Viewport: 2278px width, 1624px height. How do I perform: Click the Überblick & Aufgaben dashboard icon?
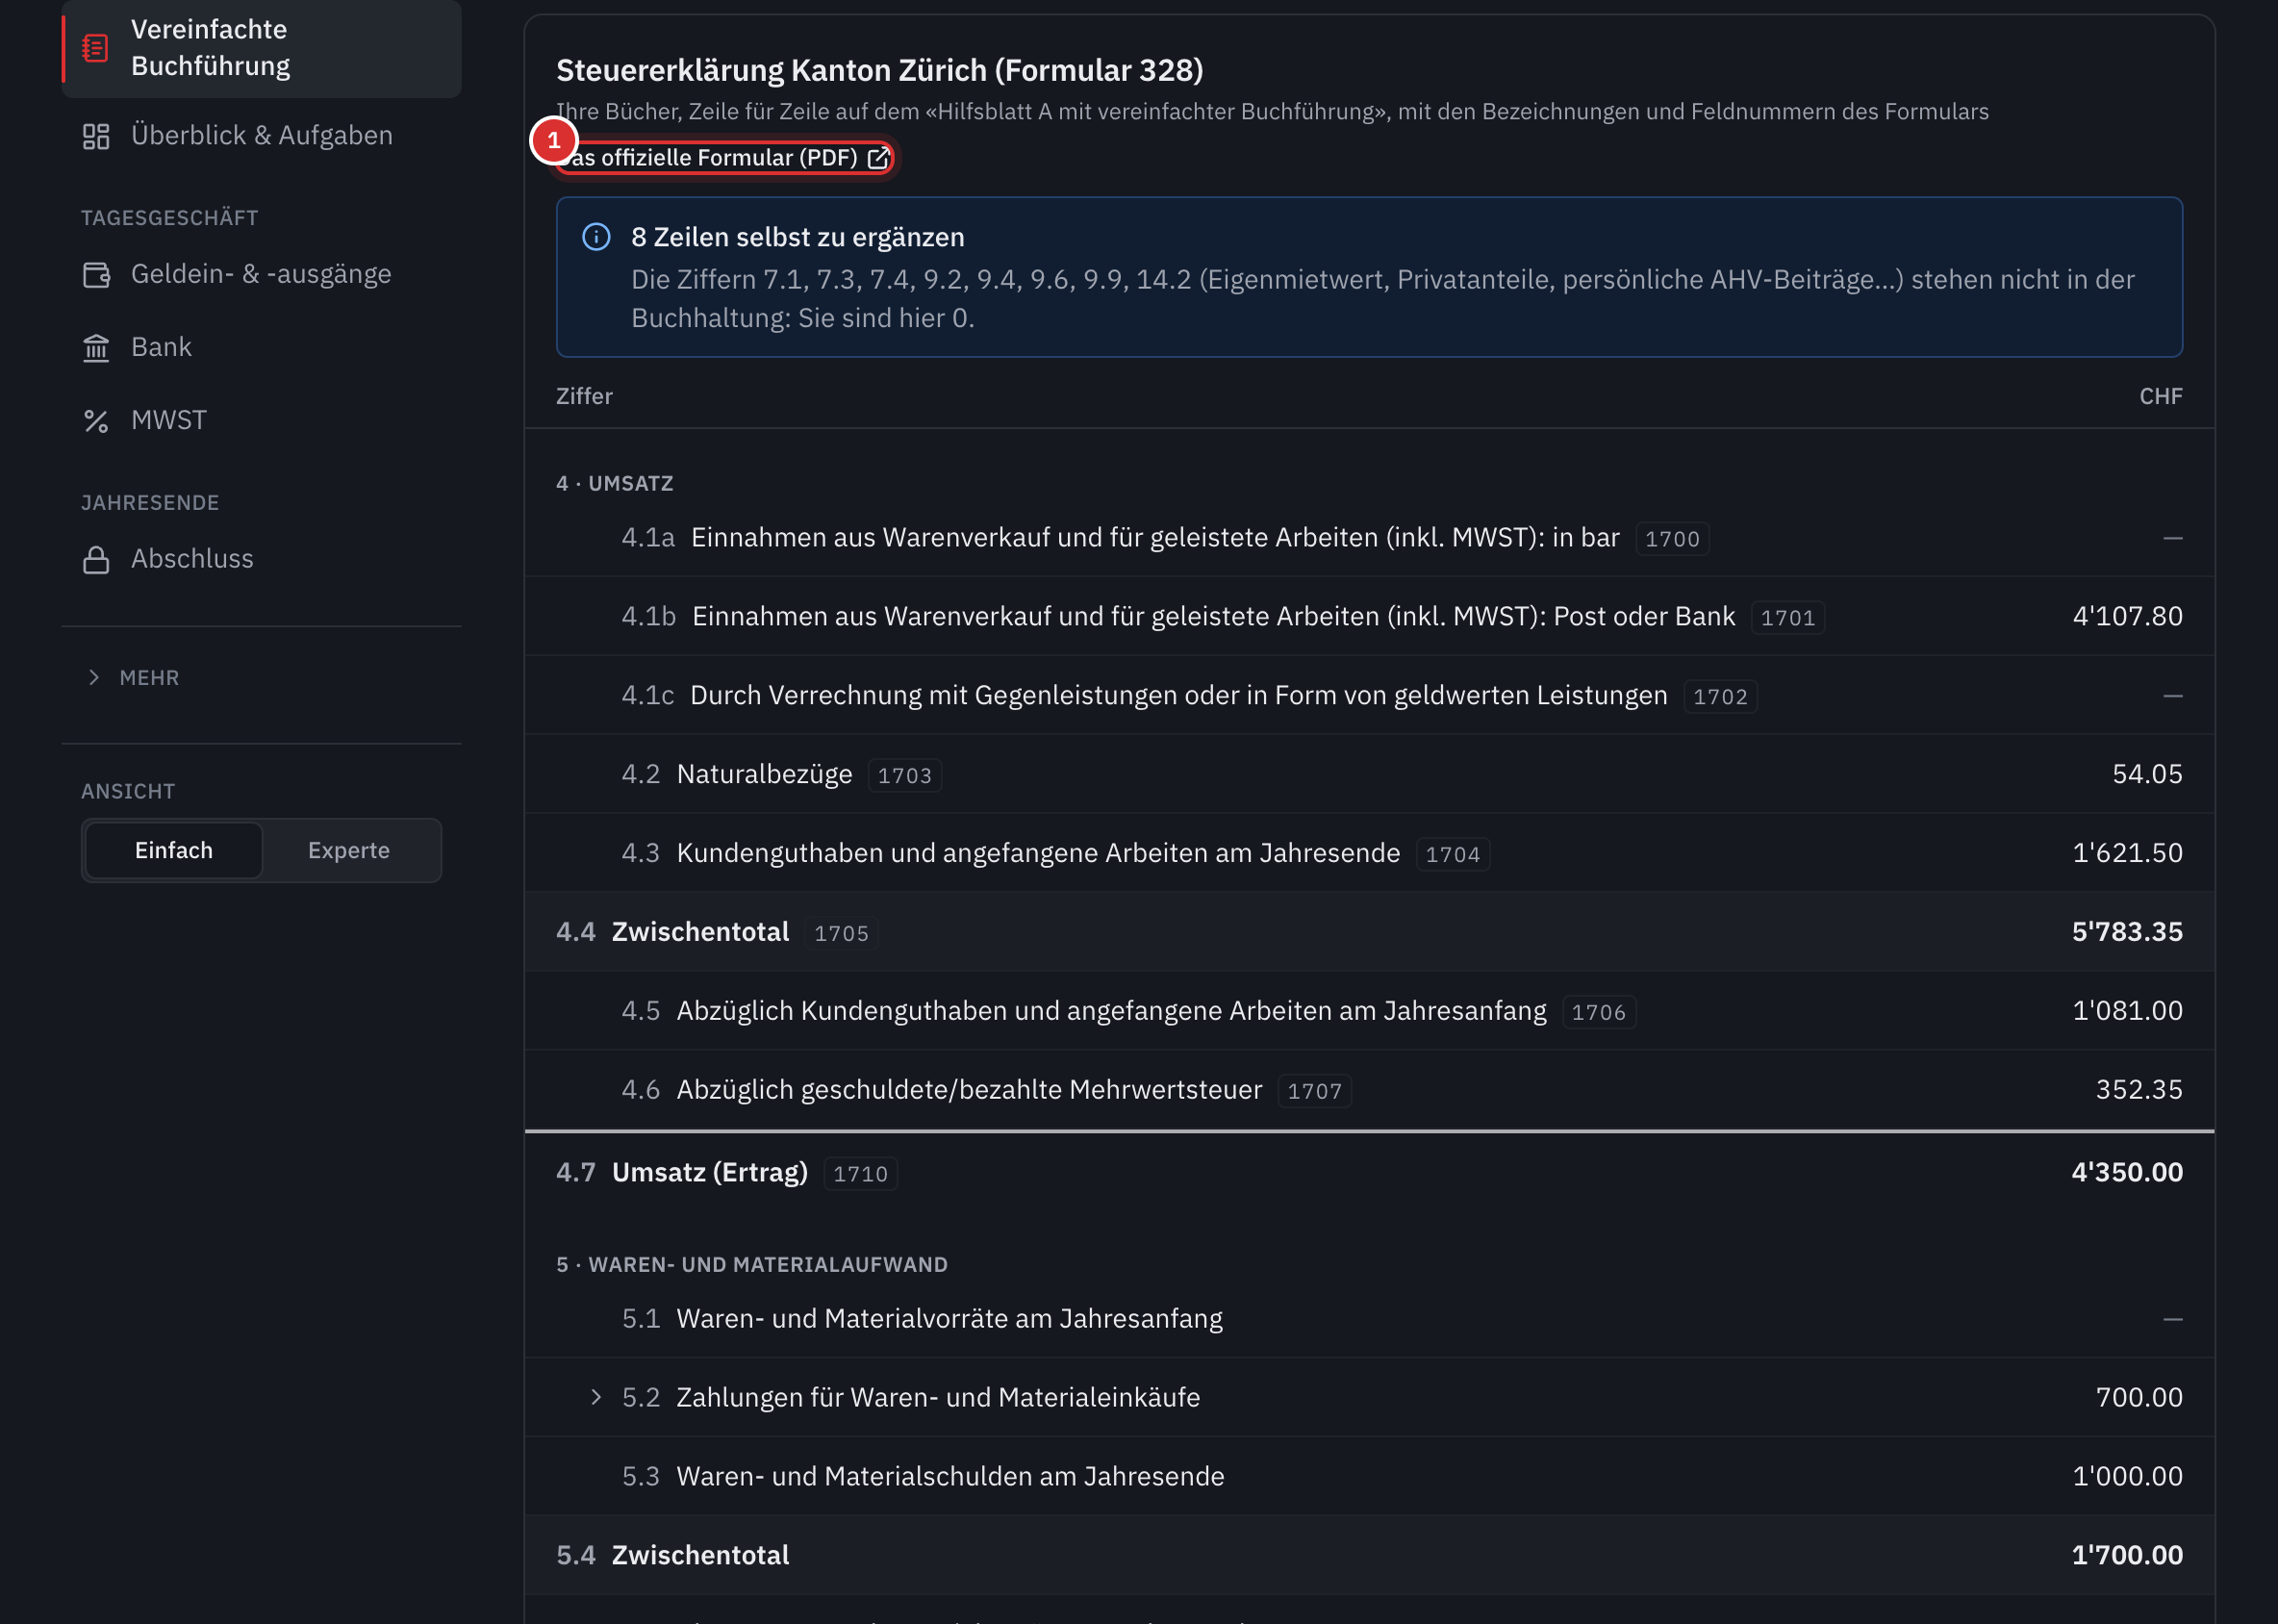pos(96,136)
